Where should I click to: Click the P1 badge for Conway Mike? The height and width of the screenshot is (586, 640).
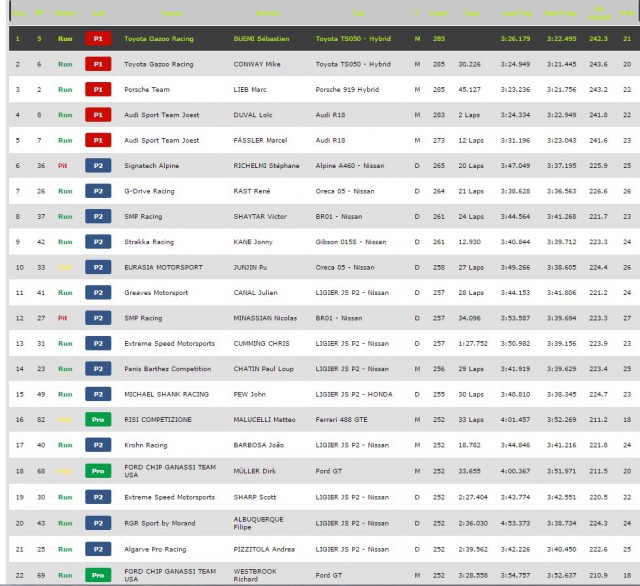point(98,64)
